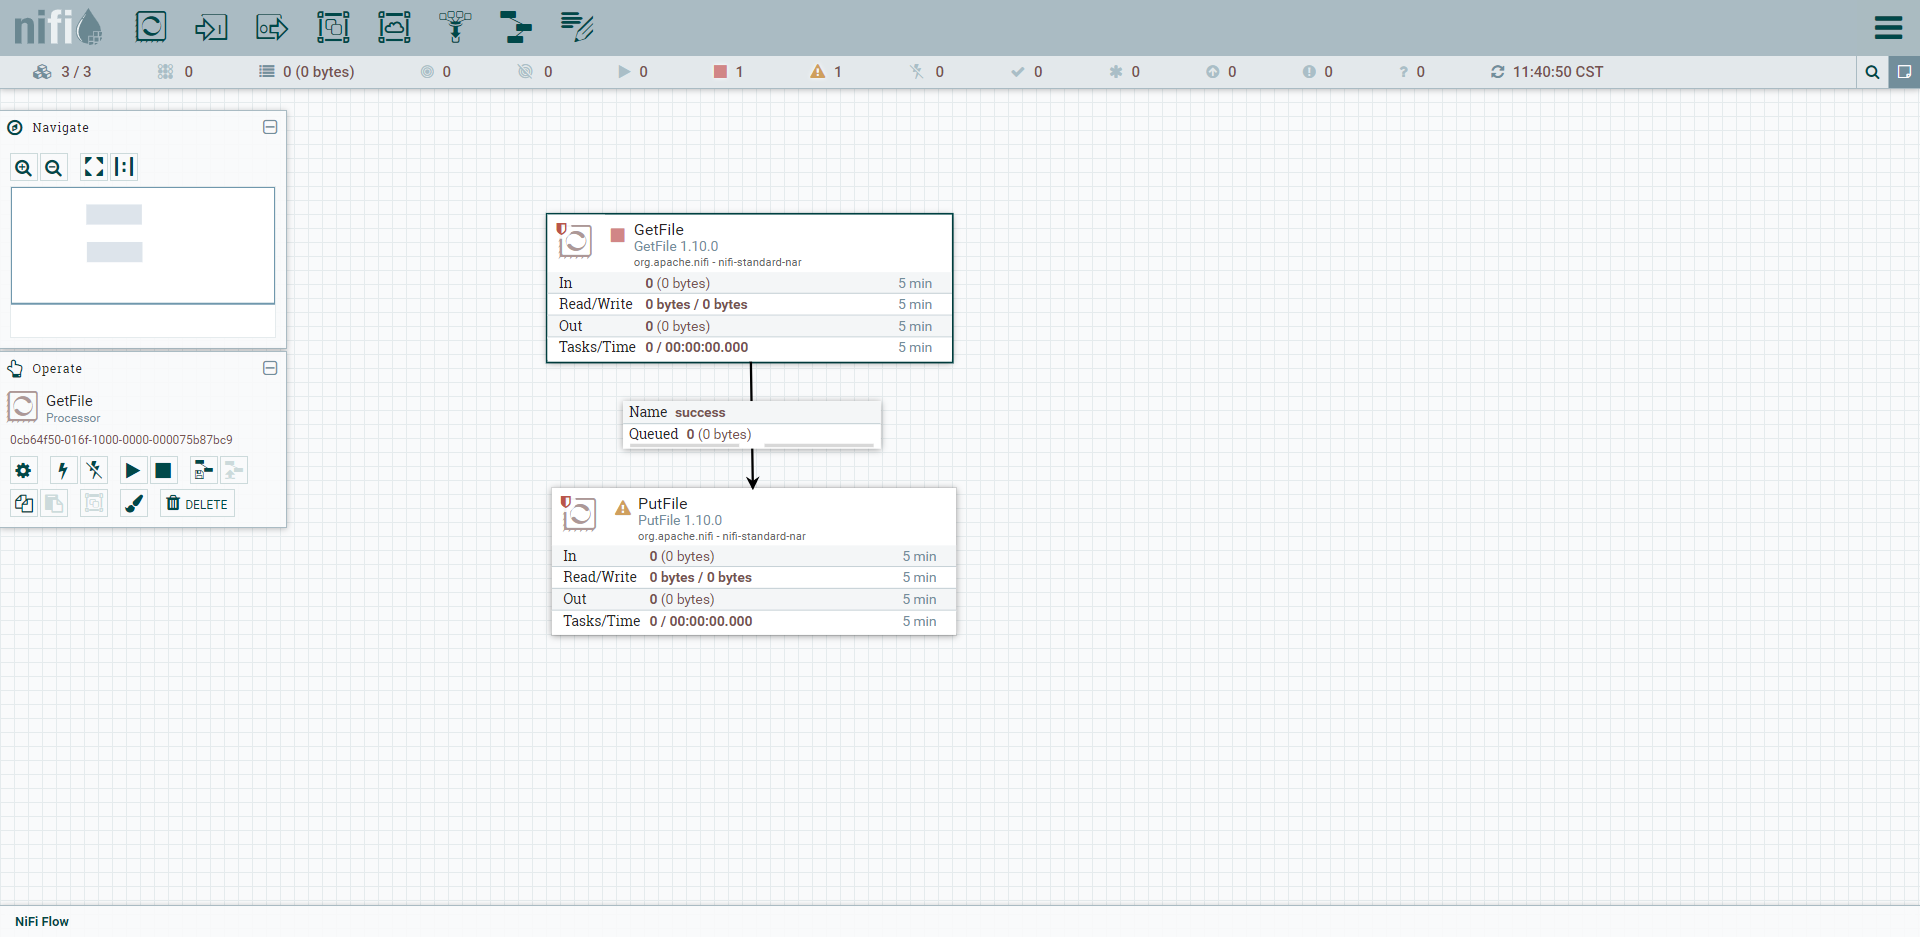The width and height of the screenshot is (1920, 937).
Task: Click the Enable lightning bolt icon
Action: [63, 470]
